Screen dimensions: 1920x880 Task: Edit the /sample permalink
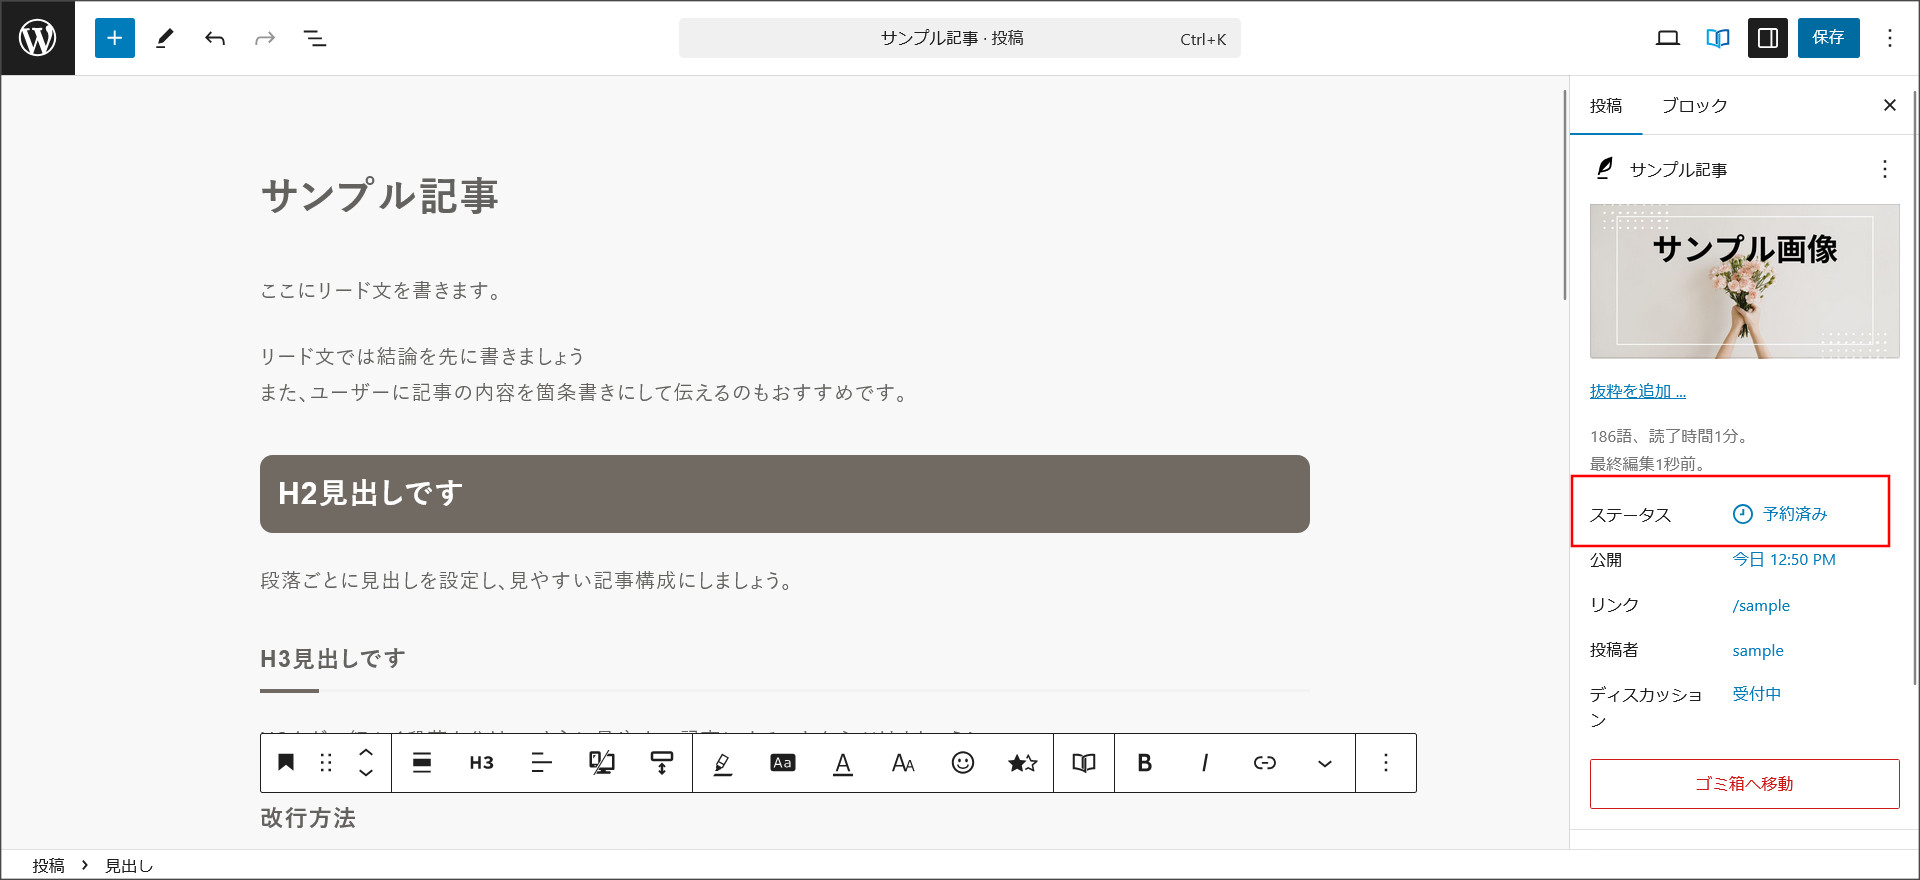coord(1761,605)
